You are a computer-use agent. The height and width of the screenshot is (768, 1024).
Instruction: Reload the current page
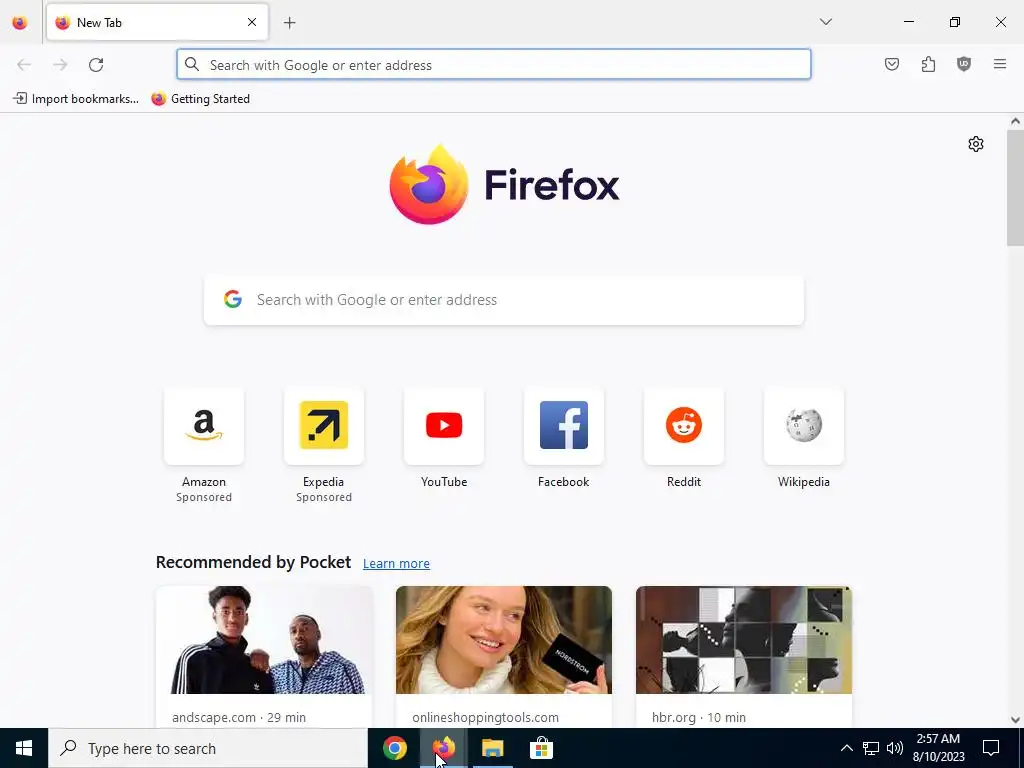(96, 65)
